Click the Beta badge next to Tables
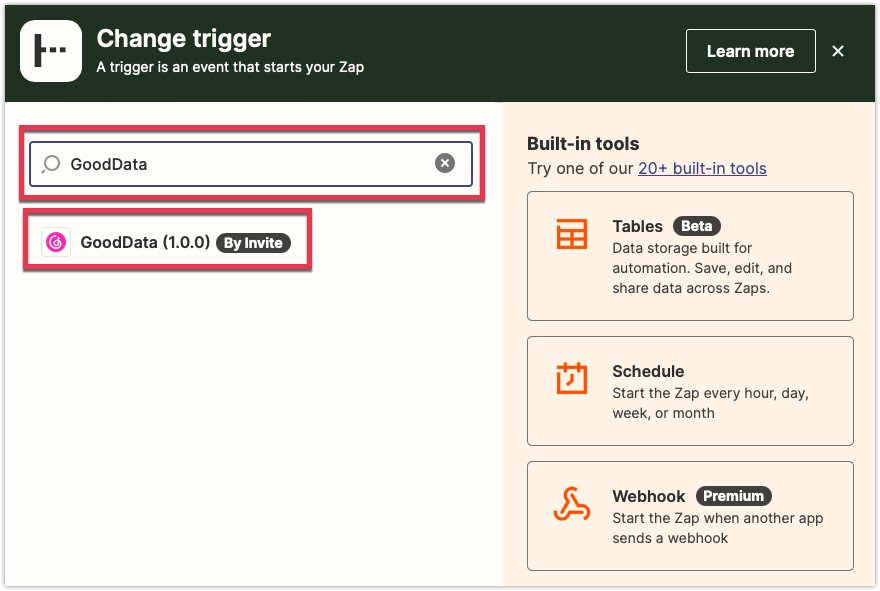Viewport: 880px width, 591px height. [x=696, y=226]
